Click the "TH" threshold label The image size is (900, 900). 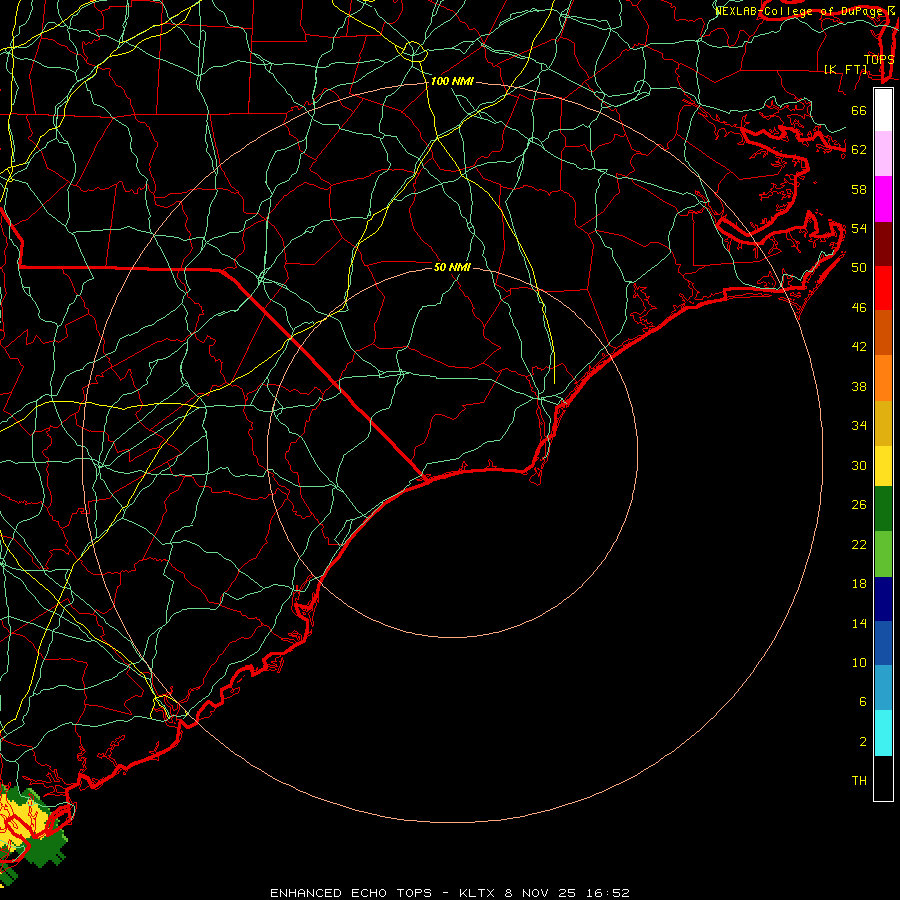point(859,781)
